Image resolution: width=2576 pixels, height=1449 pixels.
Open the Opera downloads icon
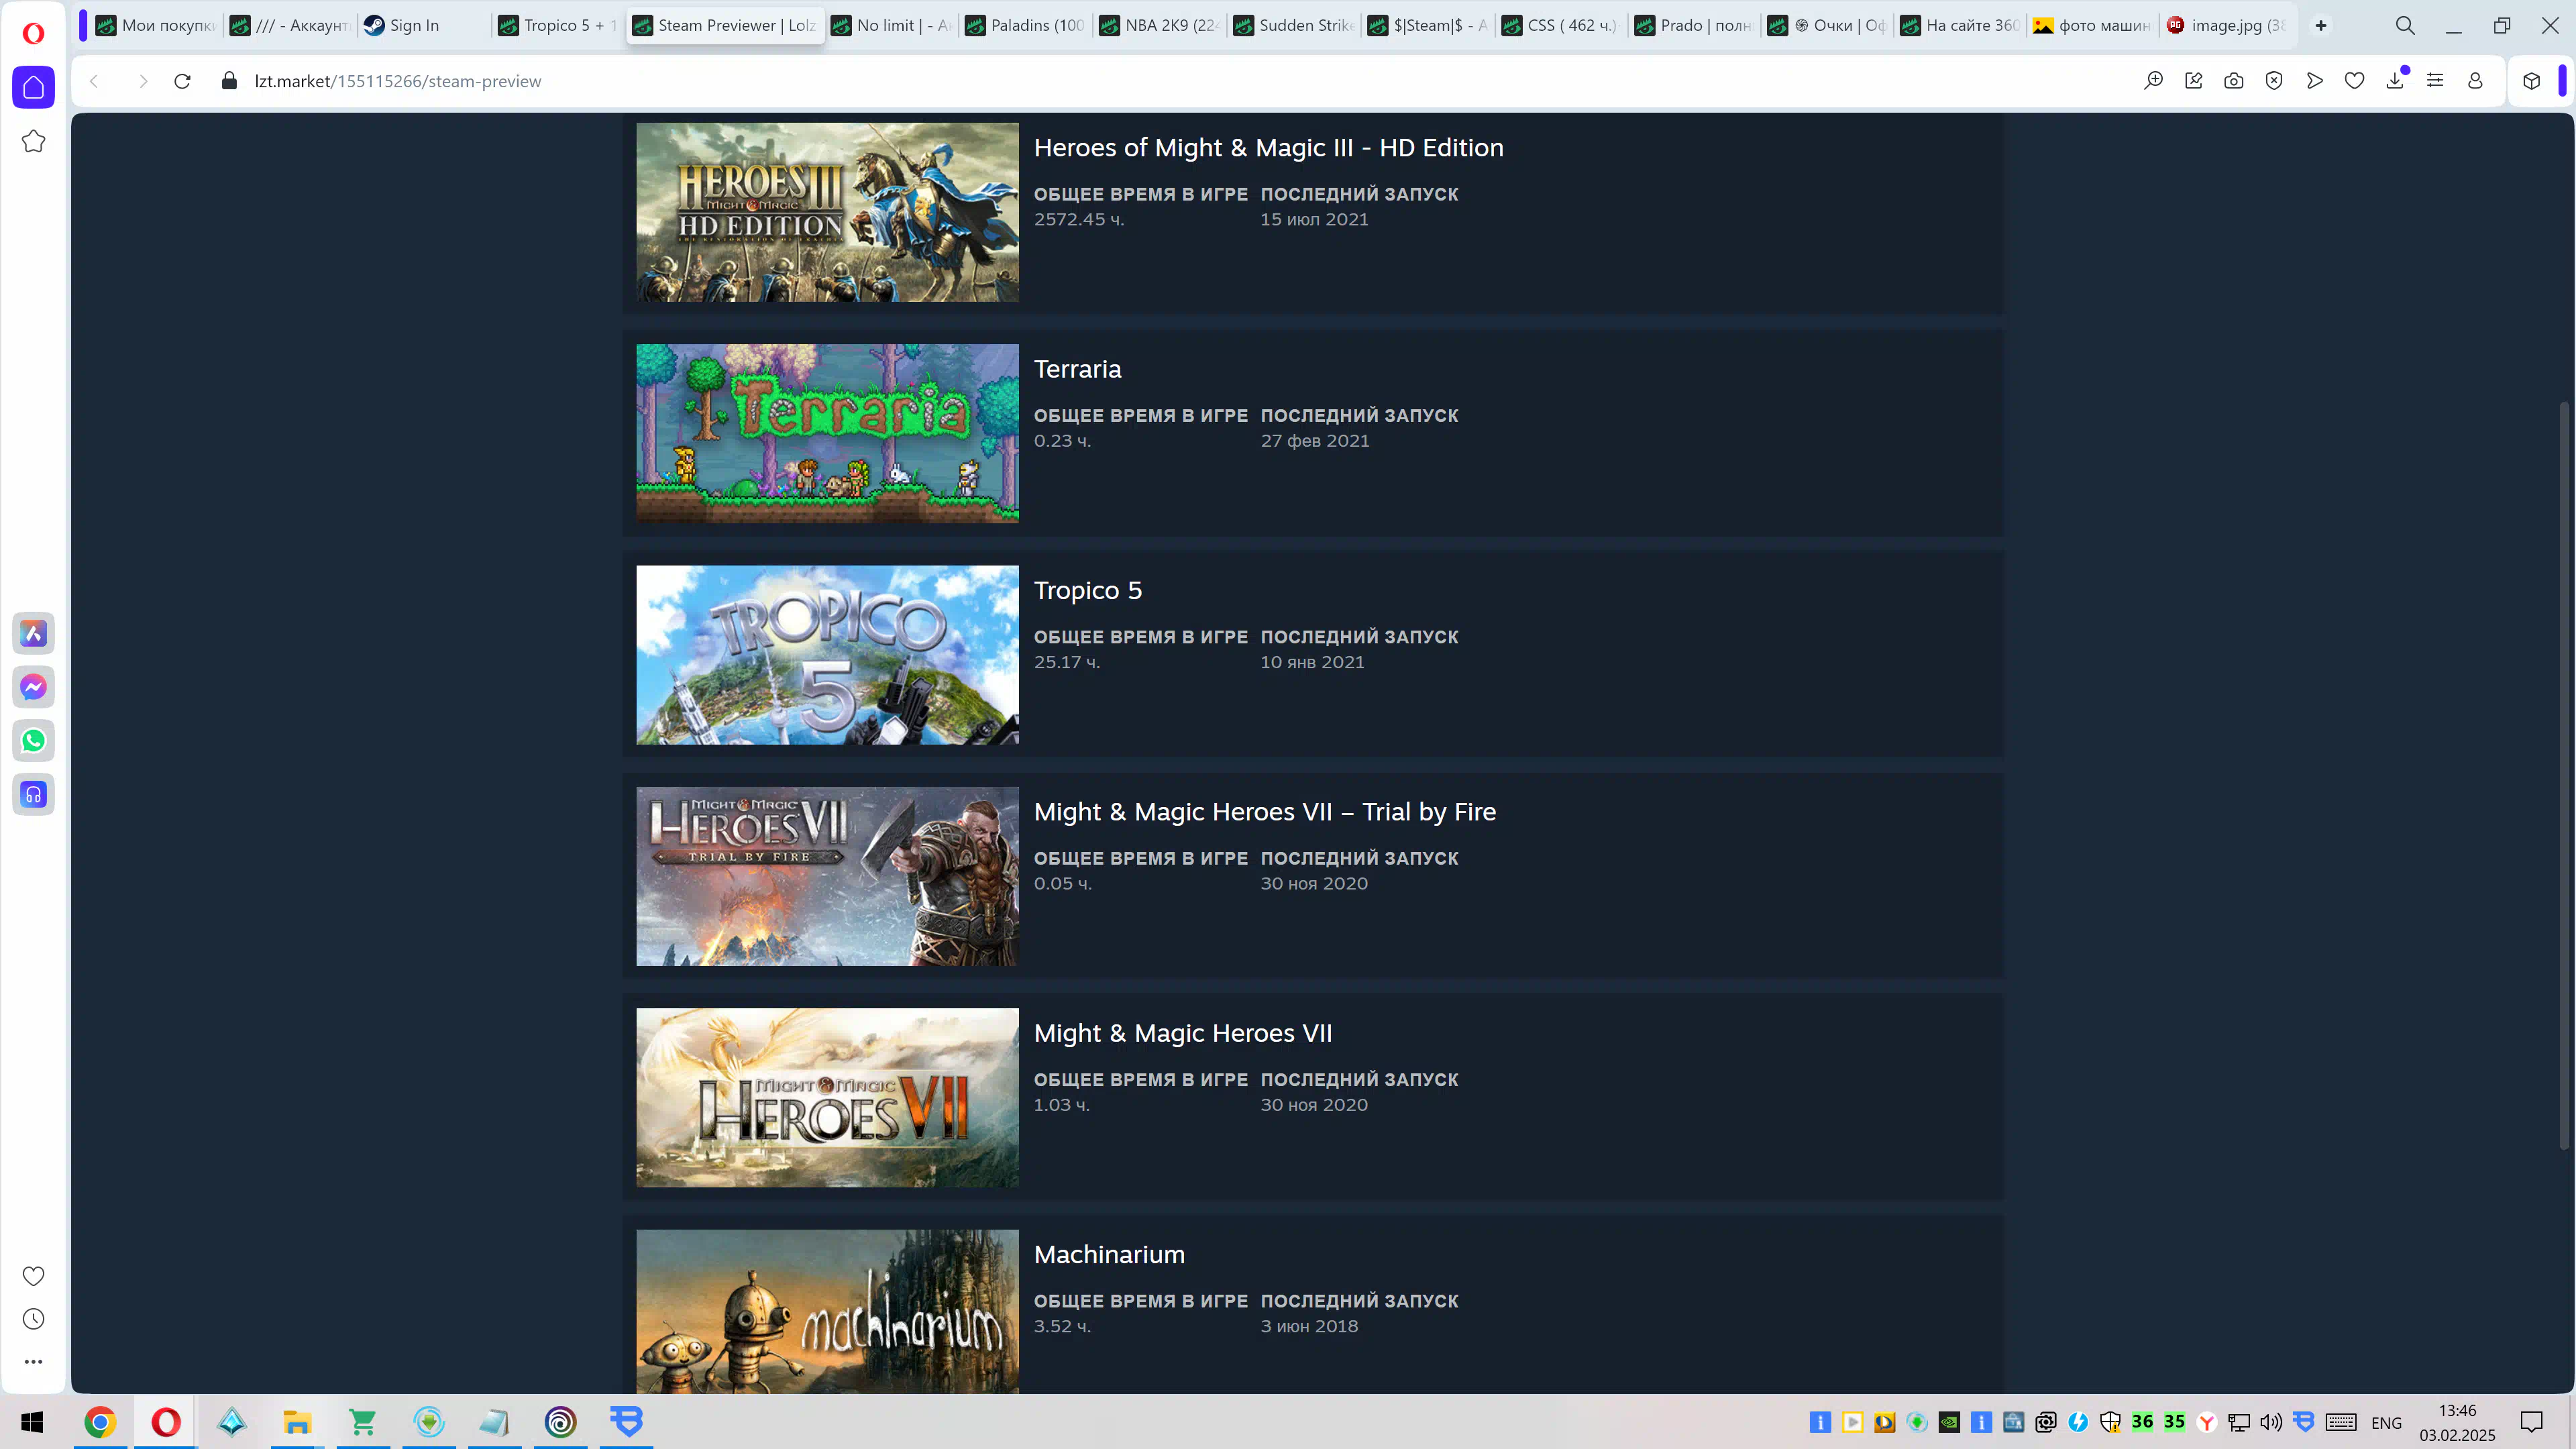click(2394, 81)
